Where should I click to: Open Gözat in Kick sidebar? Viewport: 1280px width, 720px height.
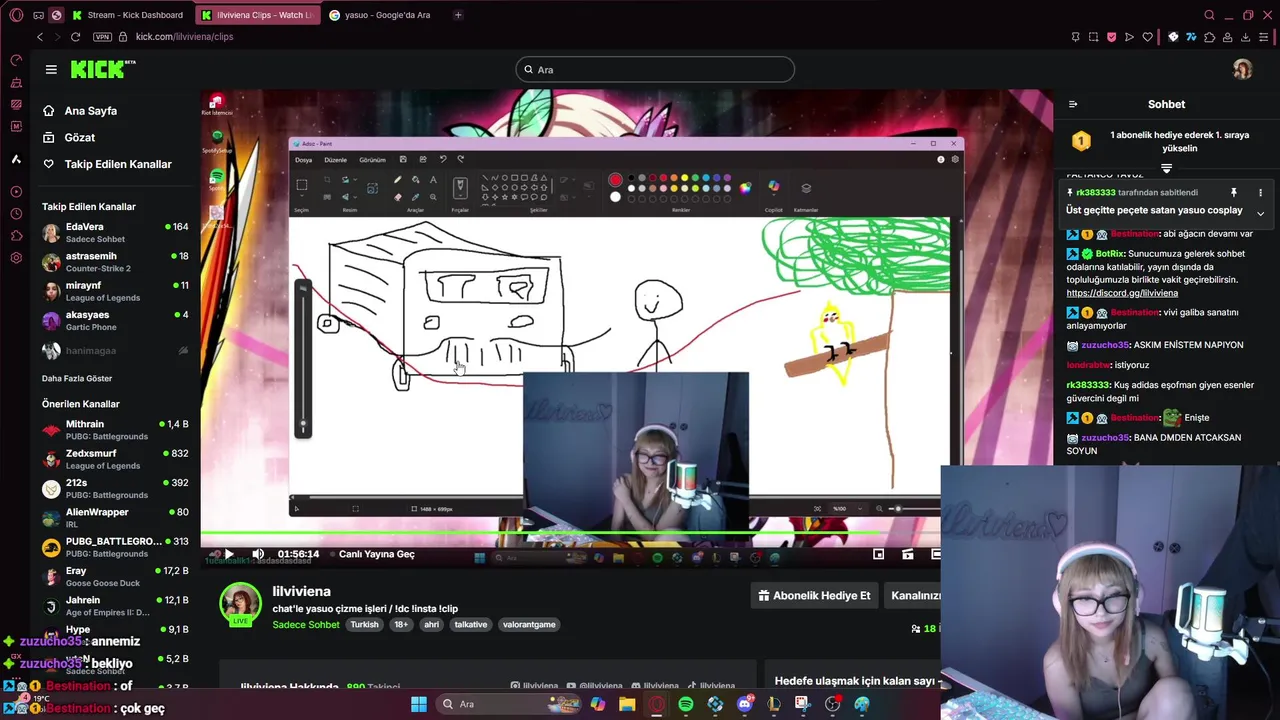click(x=80, y=137)
